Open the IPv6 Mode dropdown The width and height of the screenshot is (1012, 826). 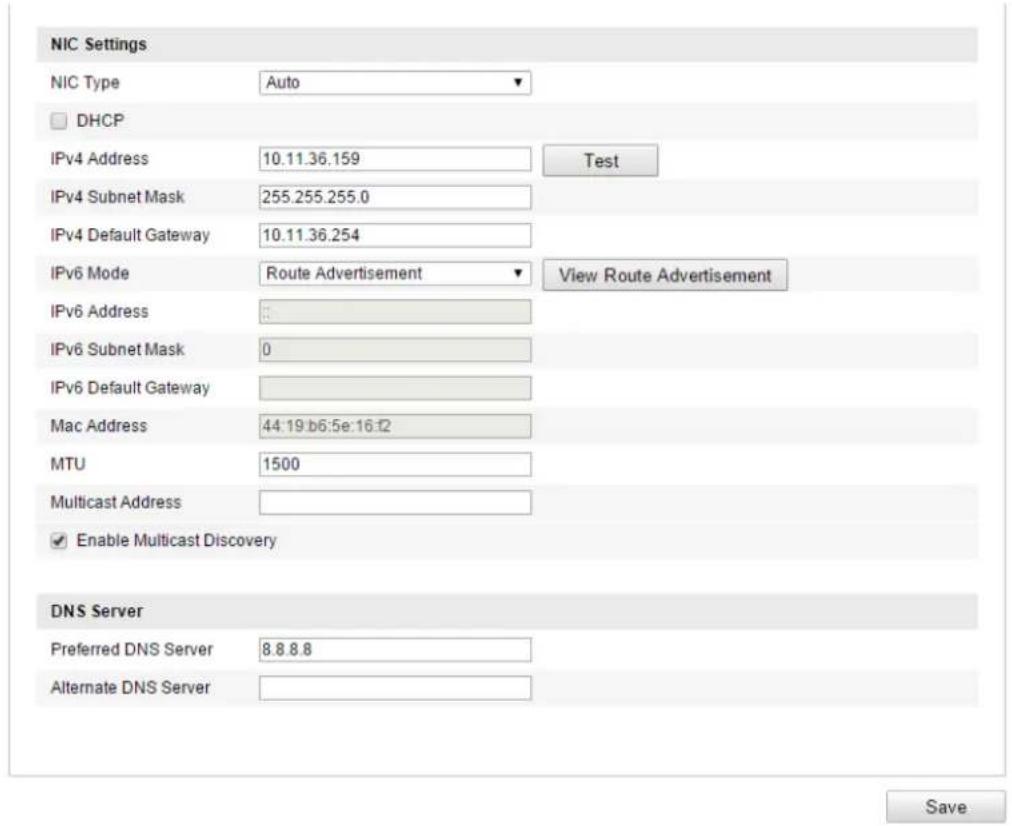[x=395, y=274]
